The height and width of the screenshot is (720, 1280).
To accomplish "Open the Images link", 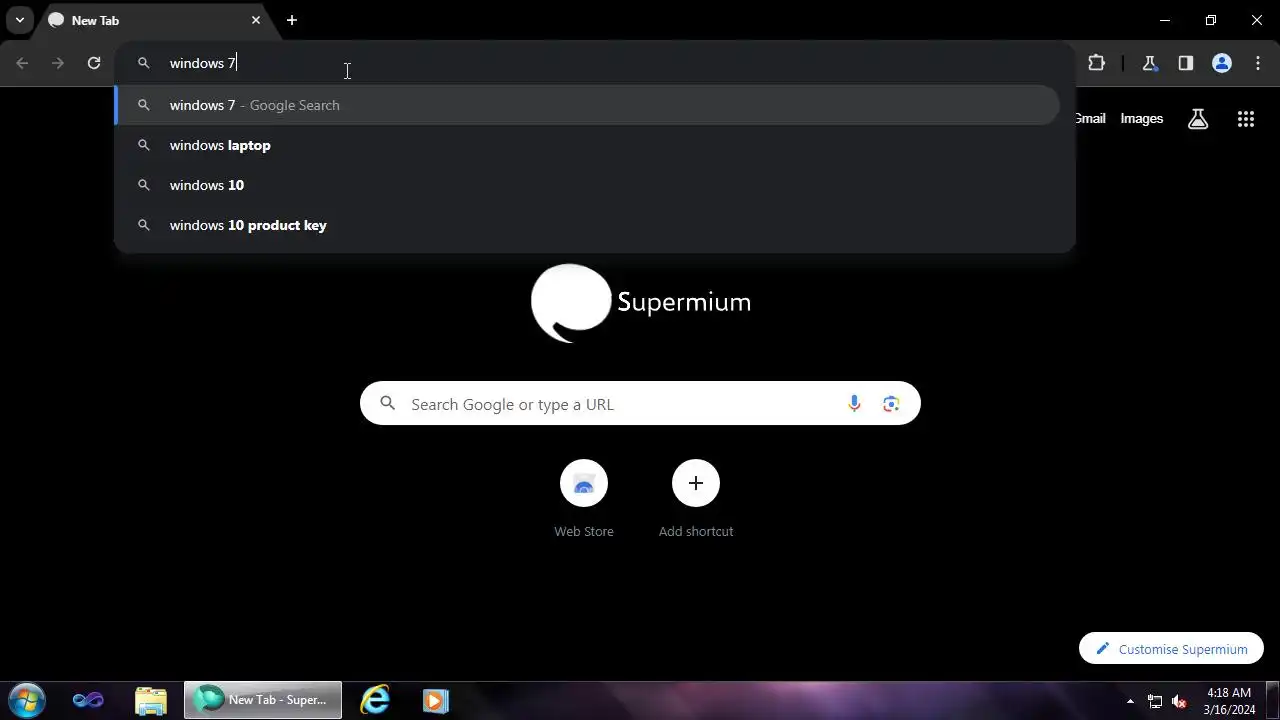I will (1141, 118).
